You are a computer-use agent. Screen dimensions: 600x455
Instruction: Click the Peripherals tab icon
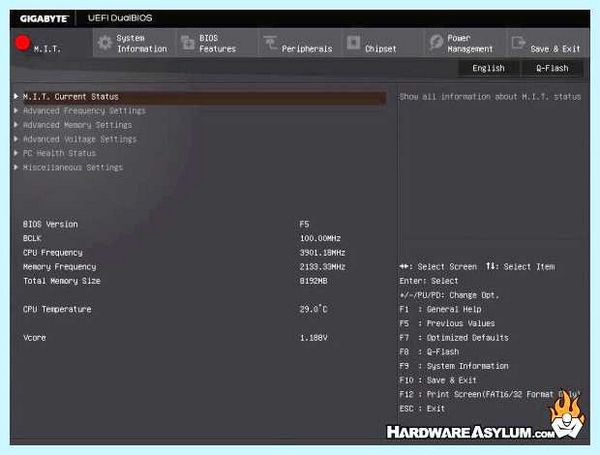tap(270, 43)
